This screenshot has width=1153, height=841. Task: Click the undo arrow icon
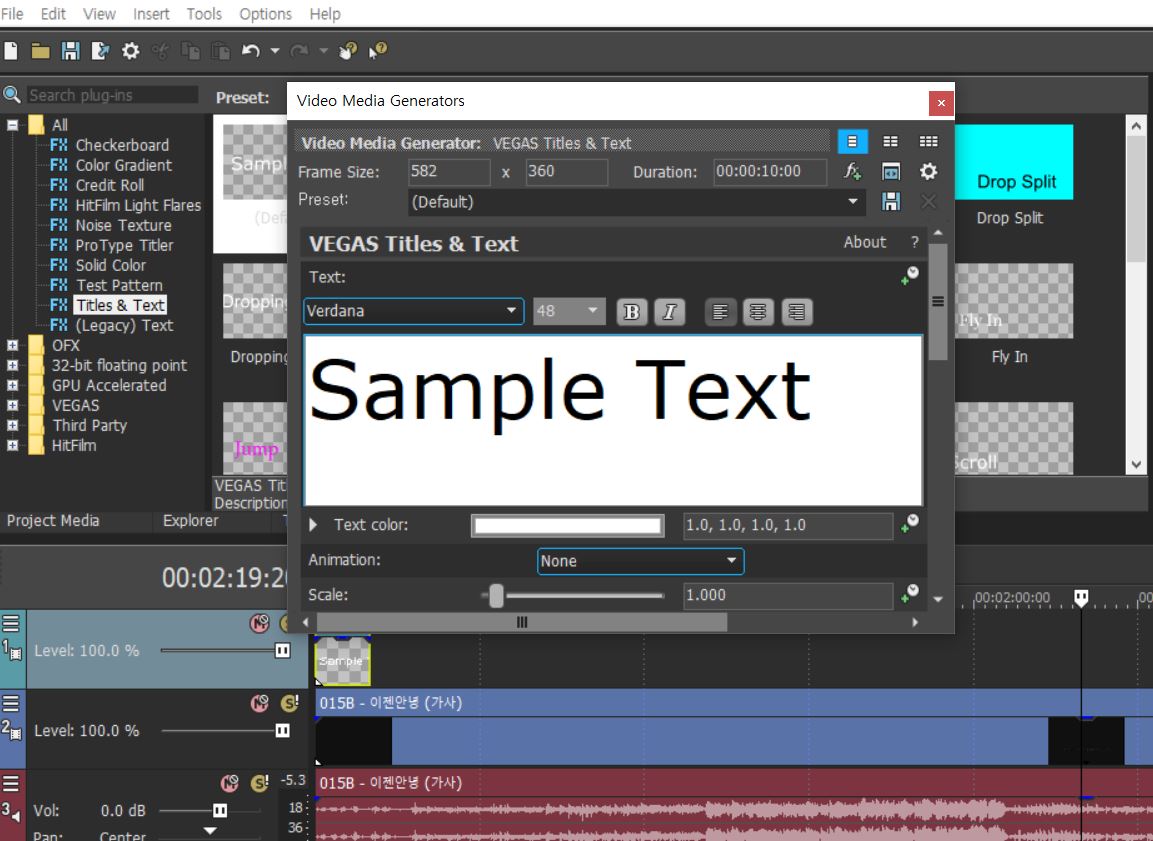pyautogui.click(x=251, y=51)
